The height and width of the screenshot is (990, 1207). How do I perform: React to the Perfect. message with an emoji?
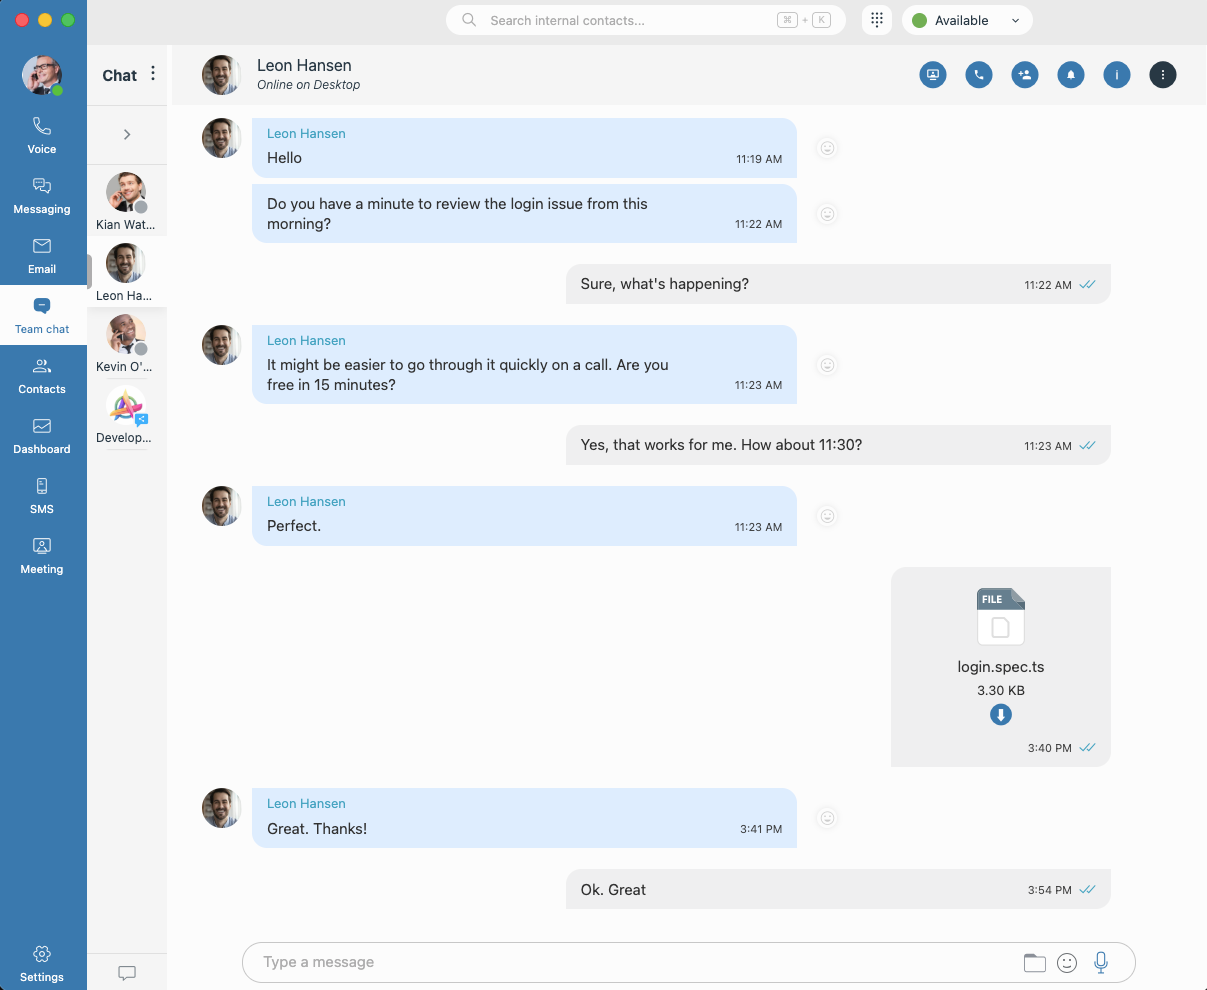pos(827,516)
